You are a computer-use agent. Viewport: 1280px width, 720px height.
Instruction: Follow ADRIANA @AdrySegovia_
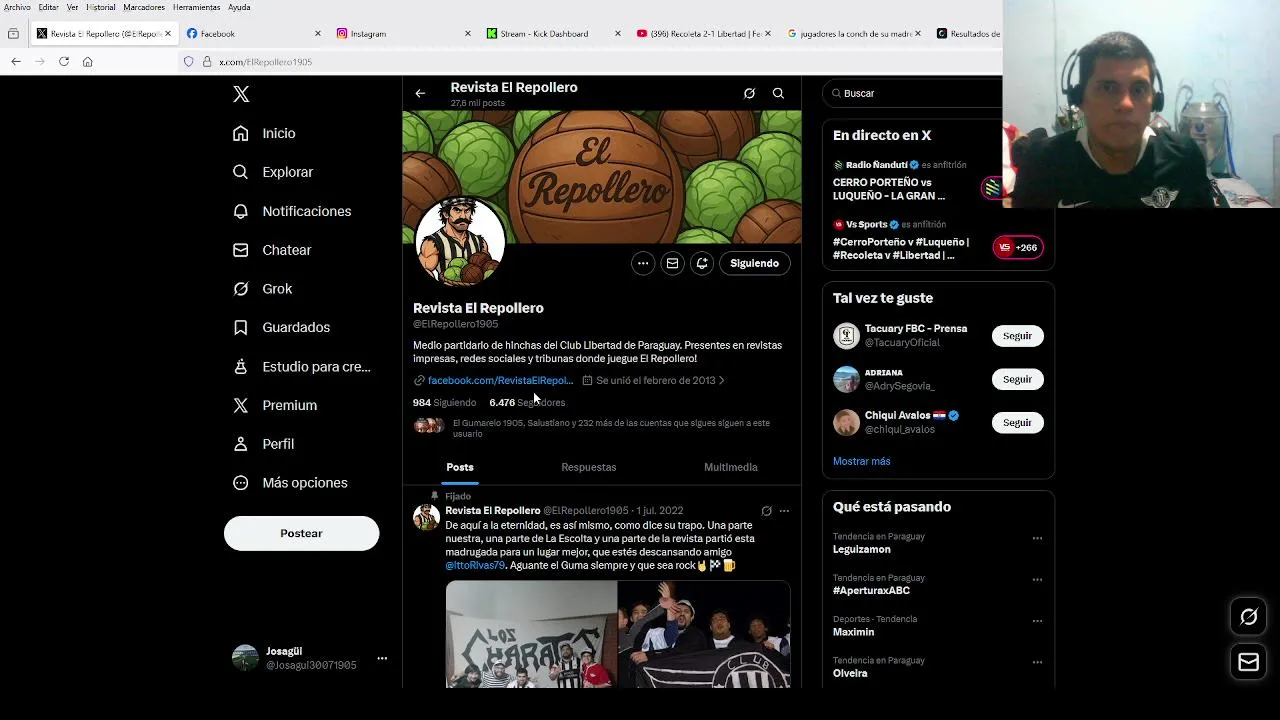(x=1017, y=379)
